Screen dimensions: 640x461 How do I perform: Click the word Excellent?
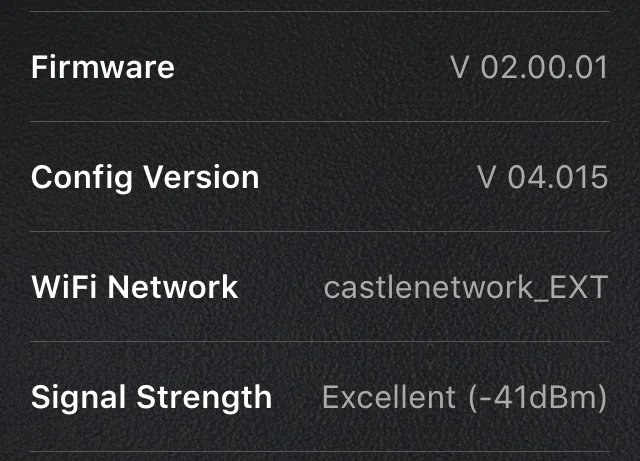[x=389, y=397]
